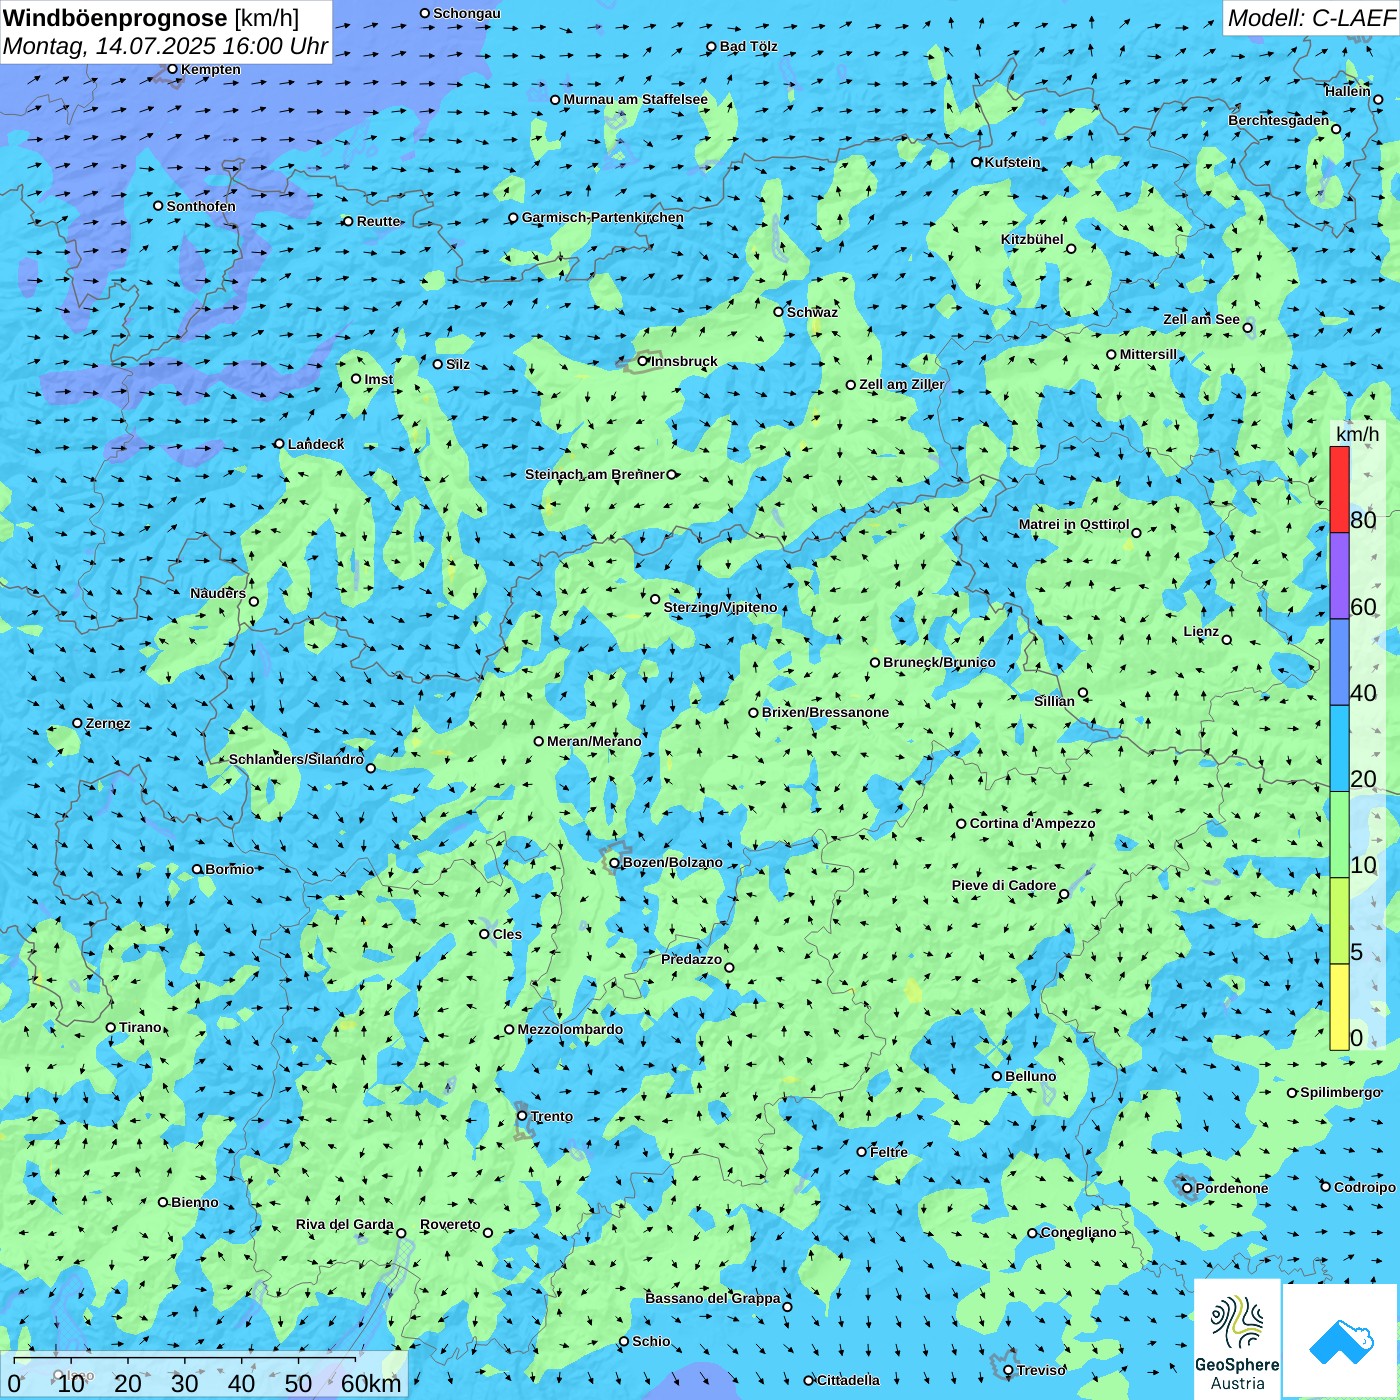The image size is (1400, 1400).
Task: Click the Lienz city marker
Action: click(x=1227, y=640)
